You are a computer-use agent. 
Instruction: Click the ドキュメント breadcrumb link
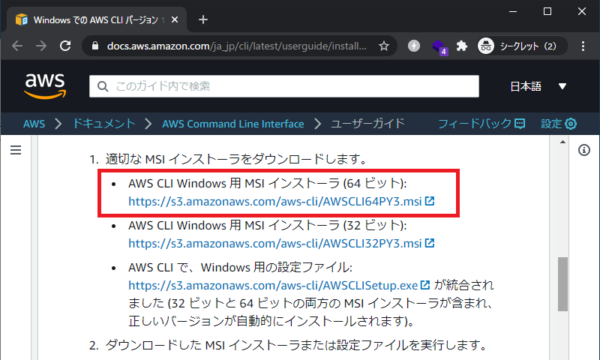104,124
